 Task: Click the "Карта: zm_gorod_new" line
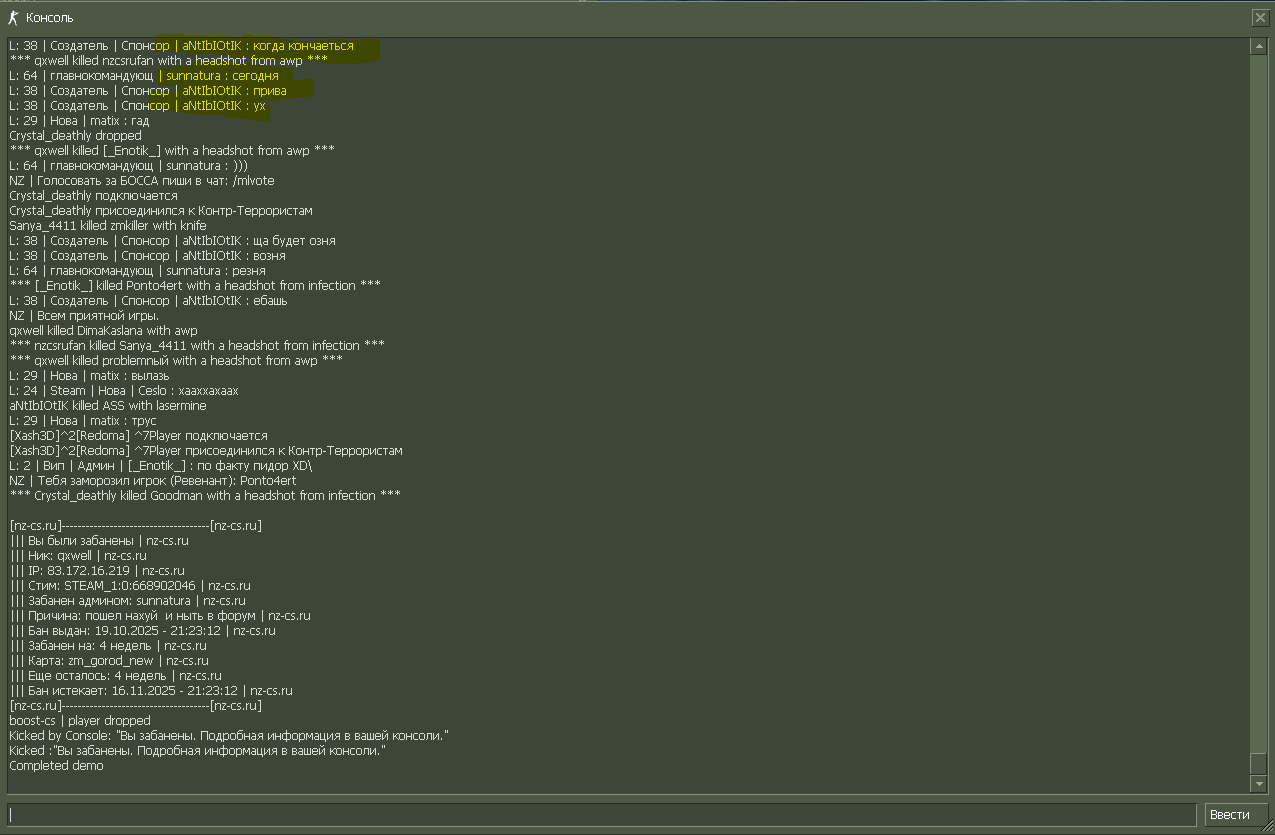[109, 661]
